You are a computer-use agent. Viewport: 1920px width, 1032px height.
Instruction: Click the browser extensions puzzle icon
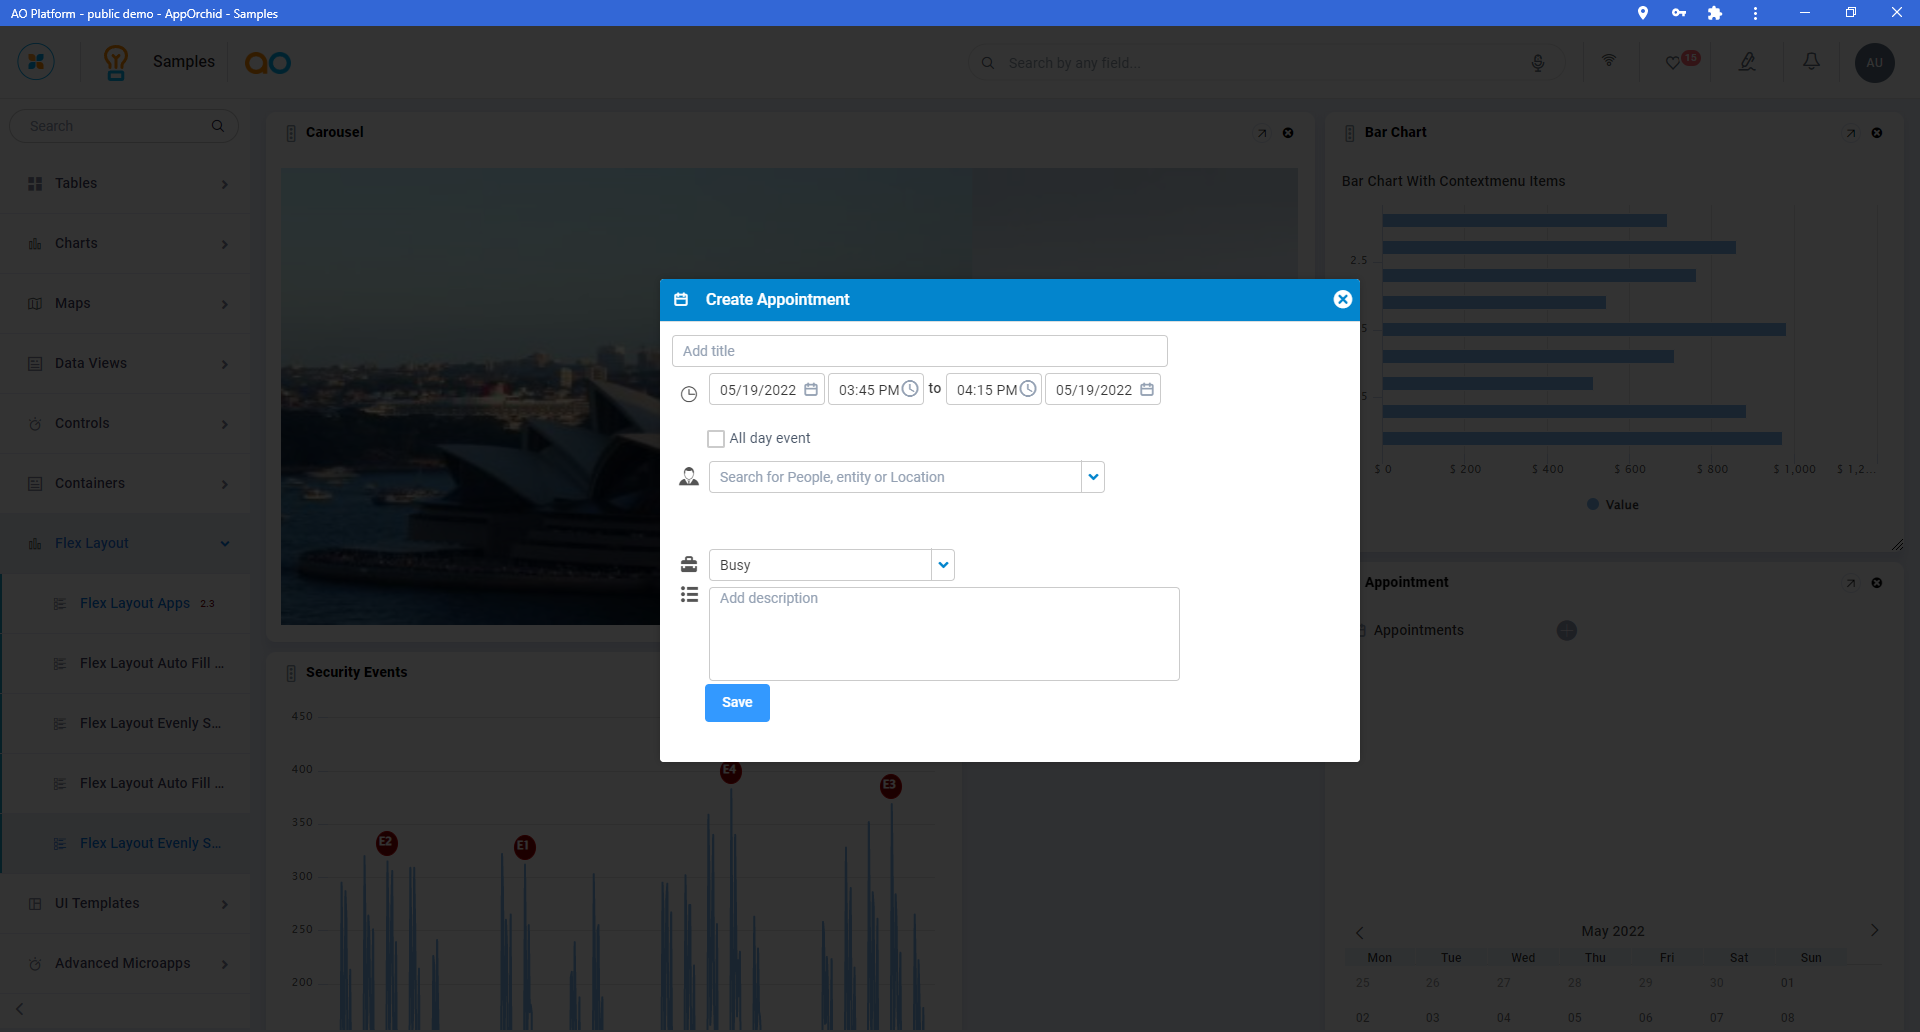1715,13
